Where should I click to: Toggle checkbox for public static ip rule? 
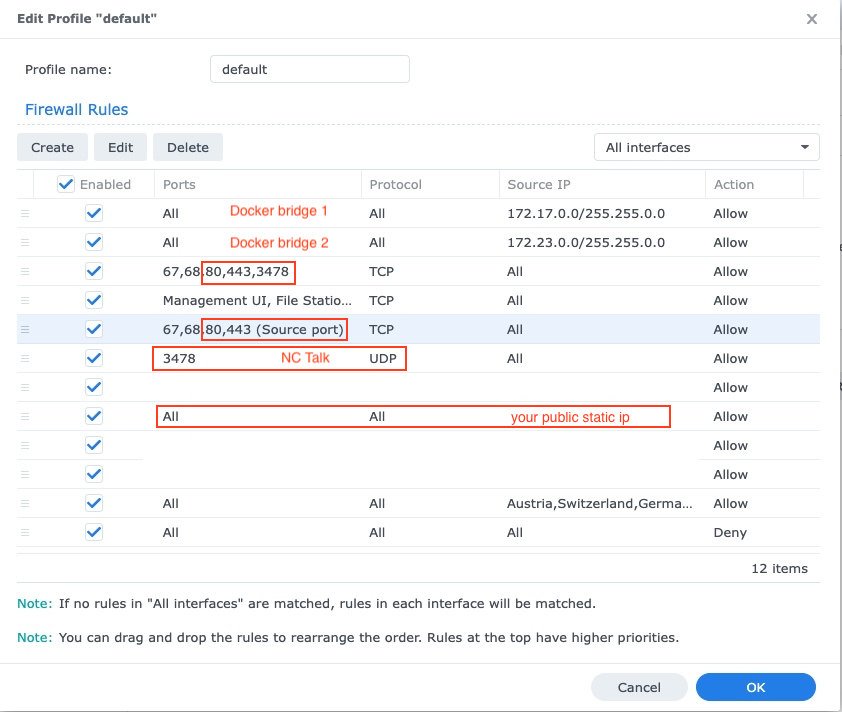(x=94, y=416)
